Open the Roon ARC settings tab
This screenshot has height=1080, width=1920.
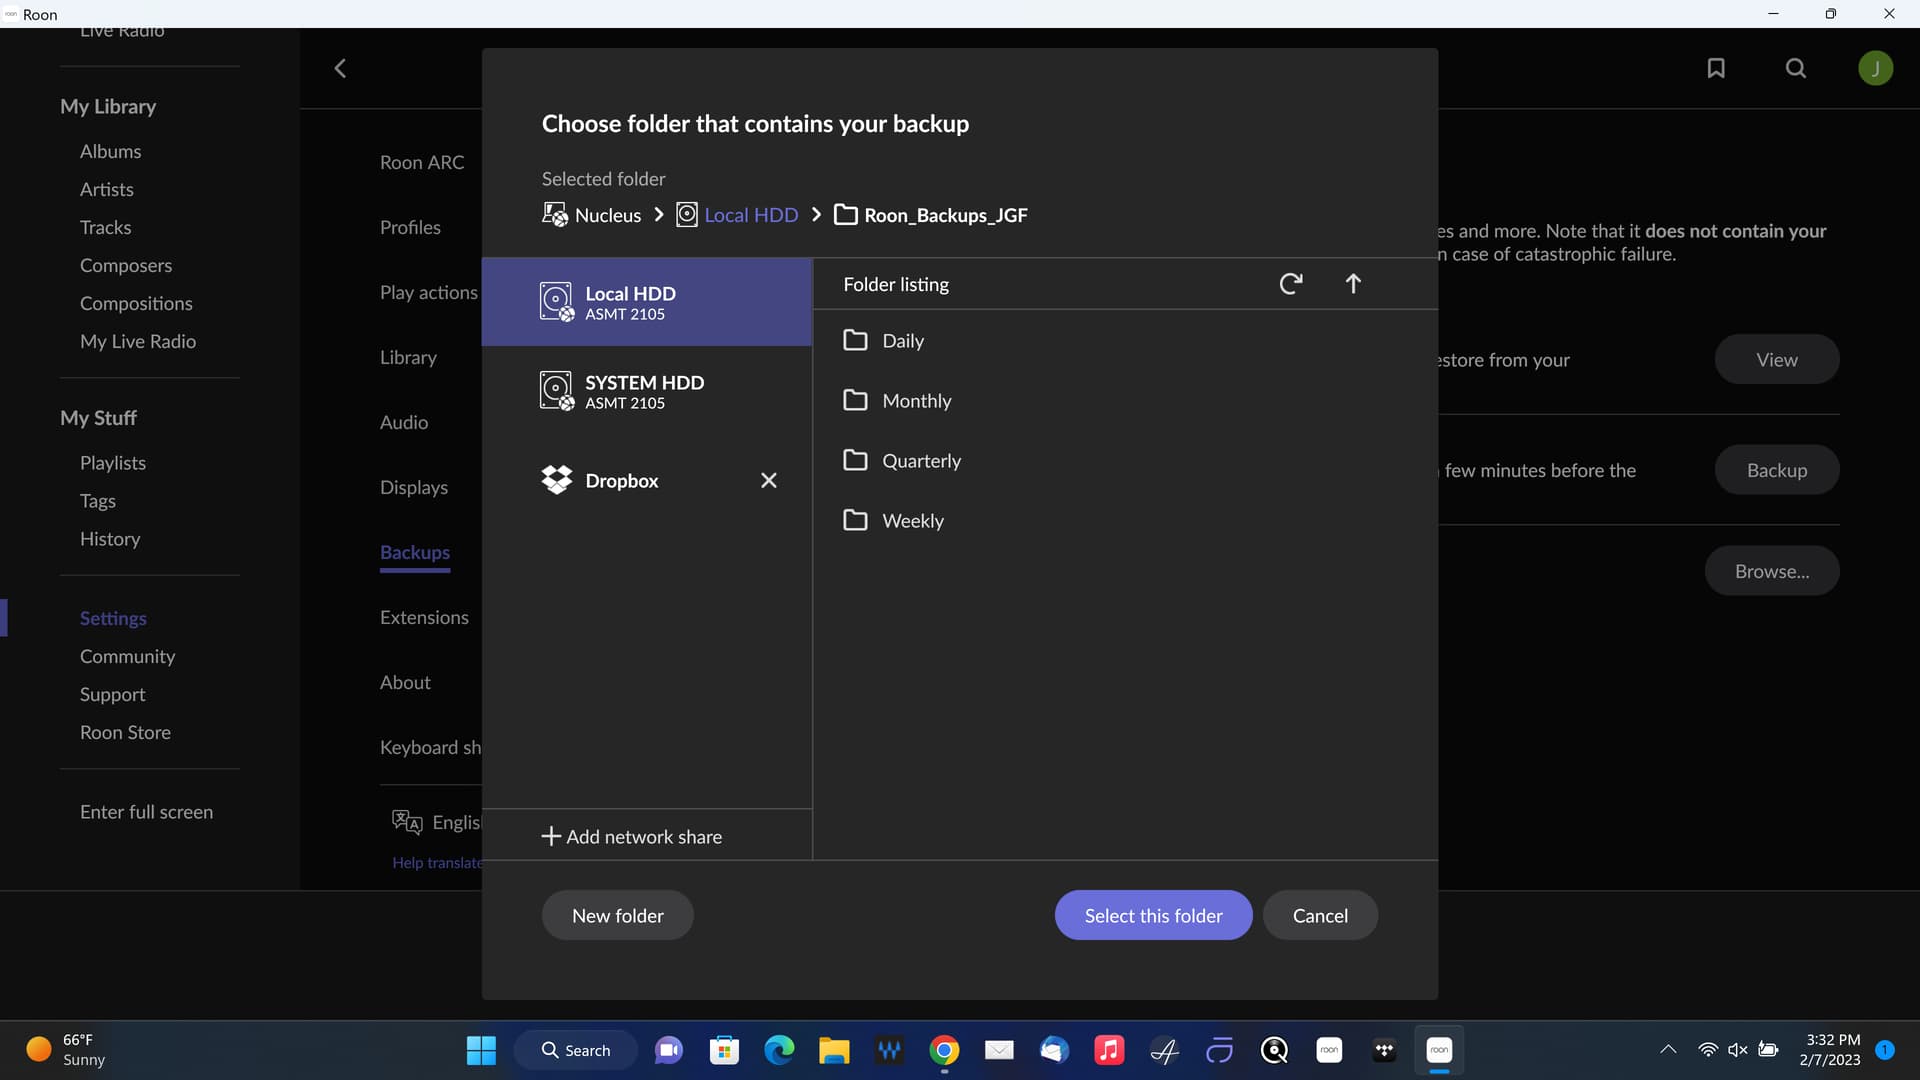coord(422,162)
